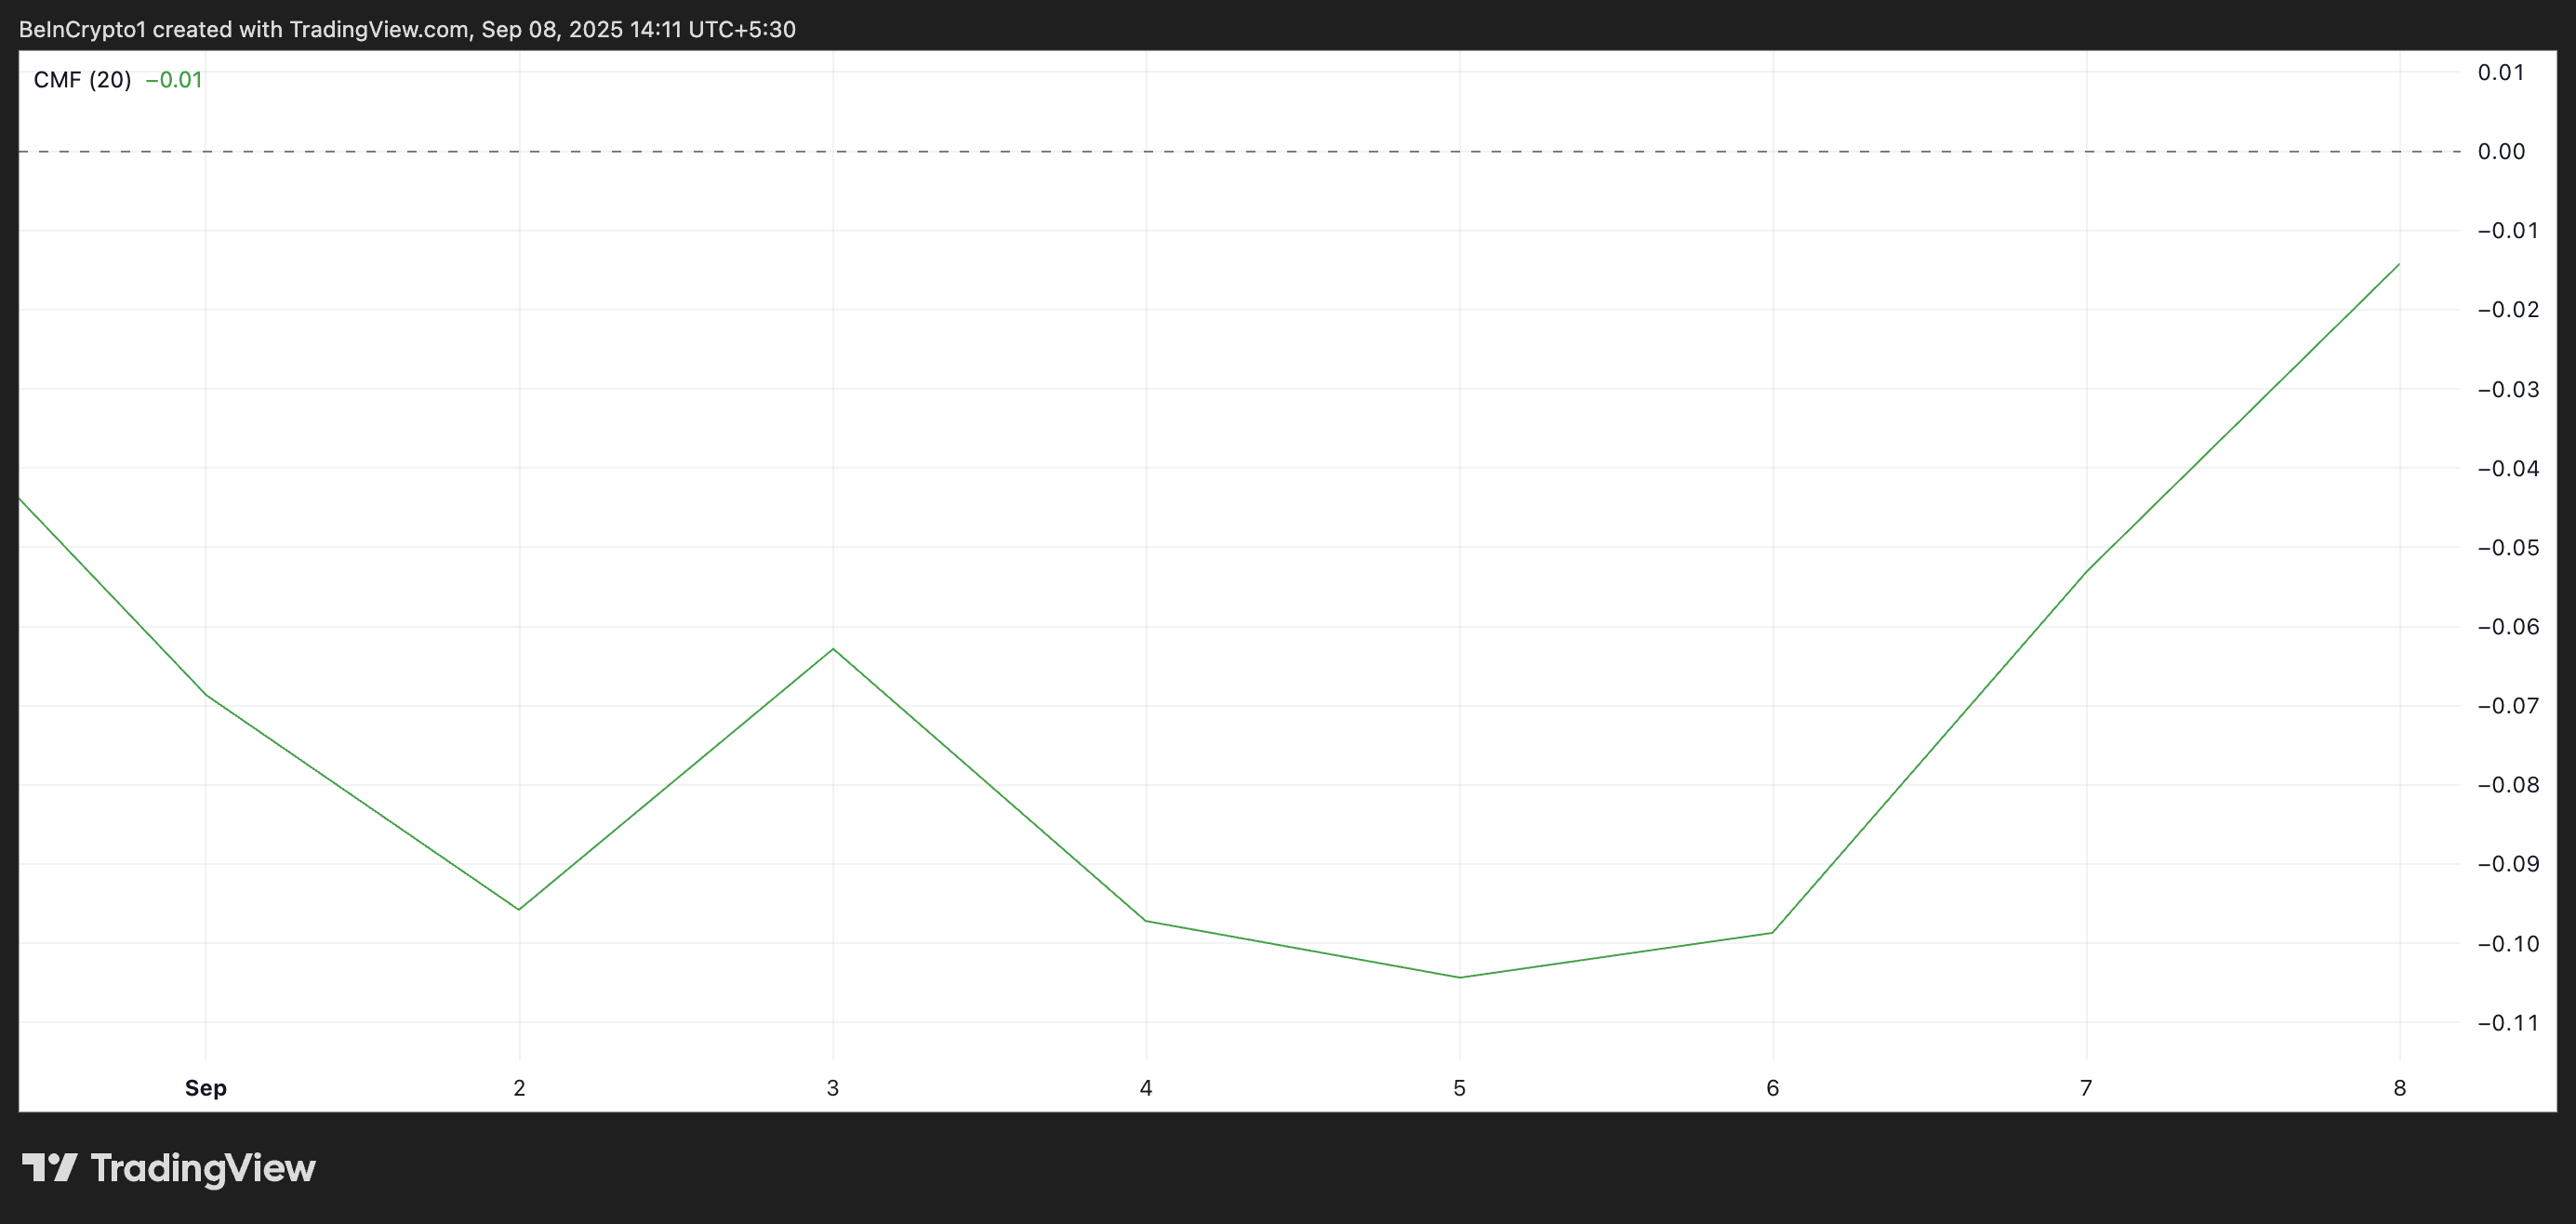2576x1224 pixels.
Task: Click the -0.05 price scale label
Action: [2508, 548]
